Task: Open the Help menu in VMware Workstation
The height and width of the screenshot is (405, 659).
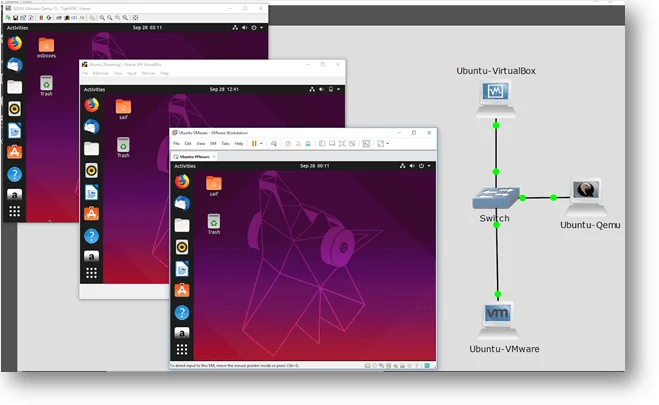Action: 239,144
